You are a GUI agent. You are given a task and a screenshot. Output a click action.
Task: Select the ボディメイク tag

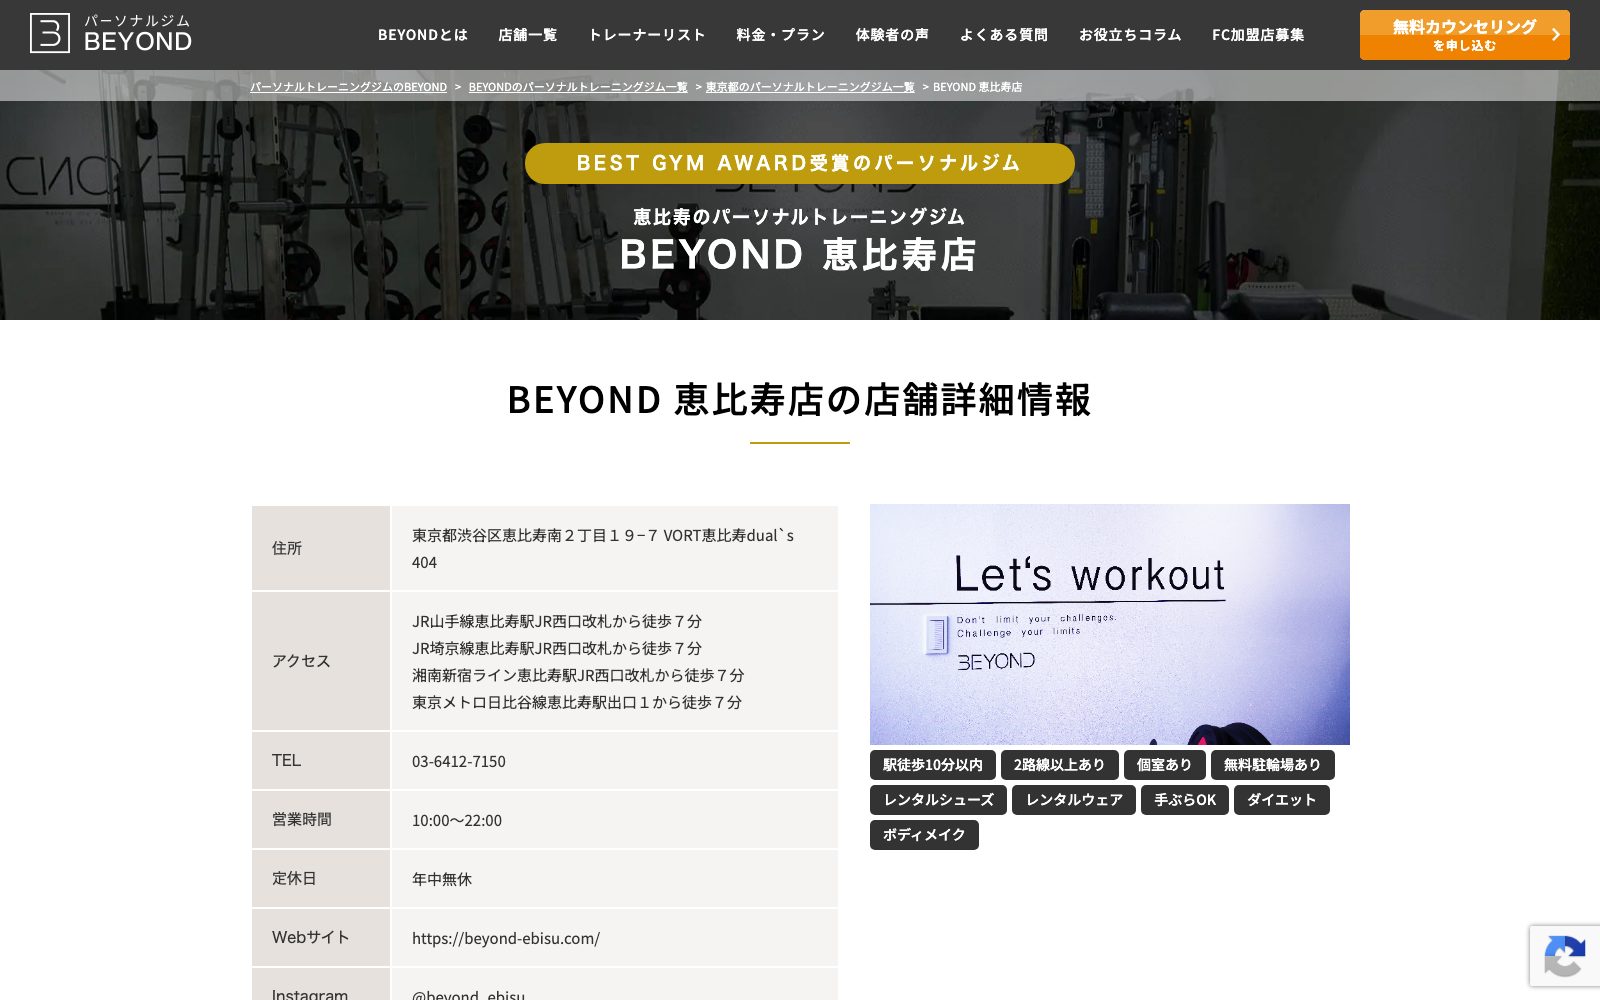[924, 835]
